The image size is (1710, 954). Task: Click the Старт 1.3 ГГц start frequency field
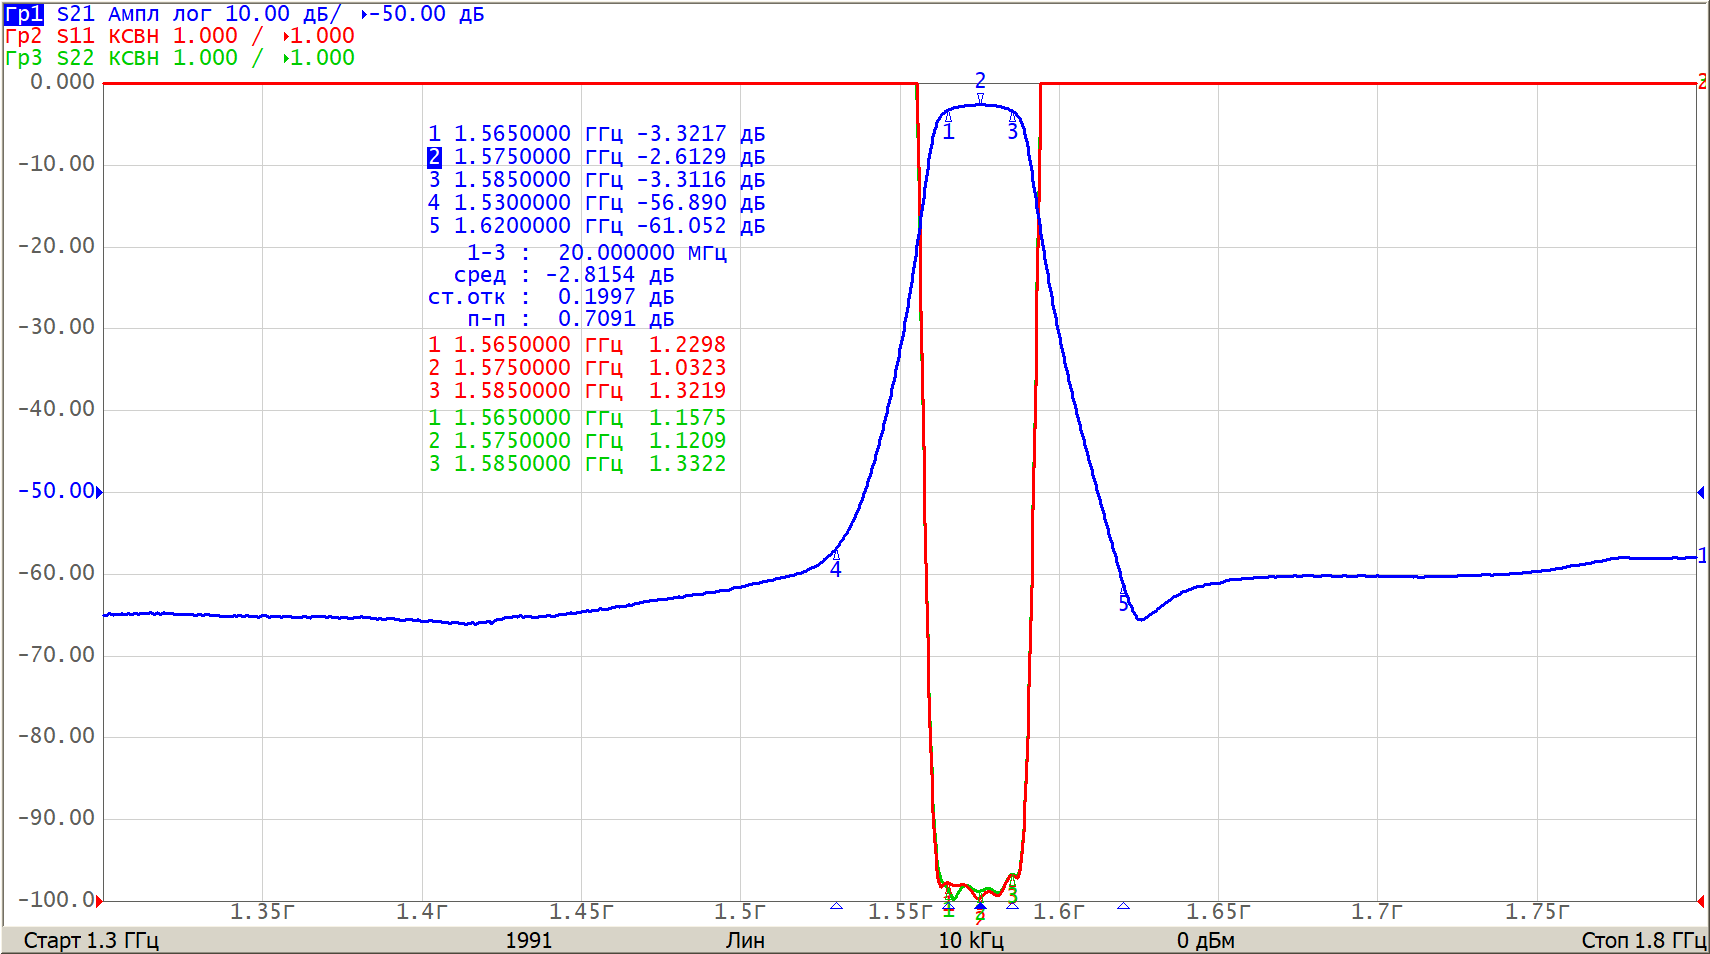pos(91,940)
